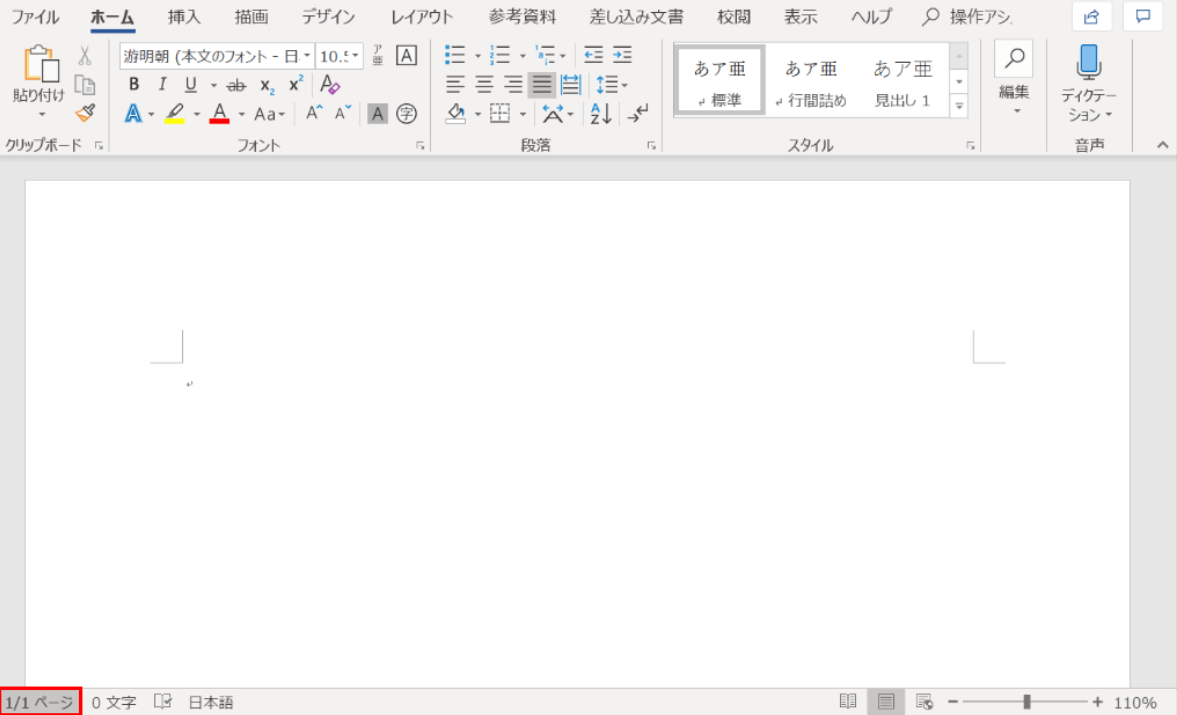Click the spelling check status icon
The image size is (1177, 715).
[163, 702]
